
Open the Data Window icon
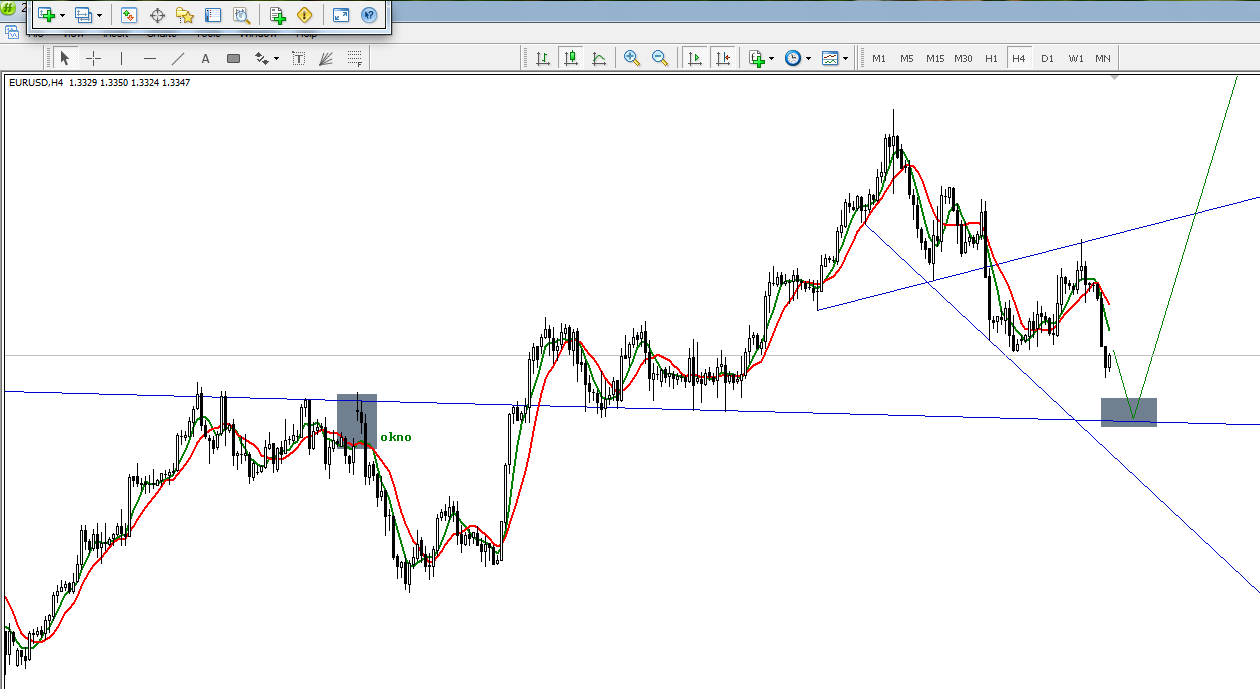(x=157, y=15)
